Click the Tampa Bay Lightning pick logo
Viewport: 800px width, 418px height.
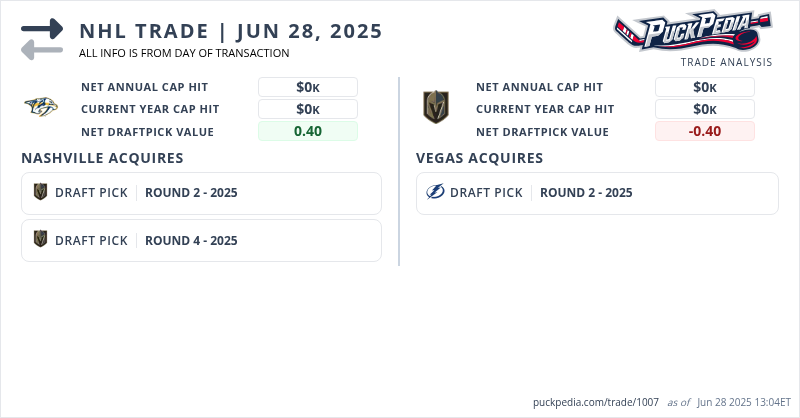[x=435, y=192]
